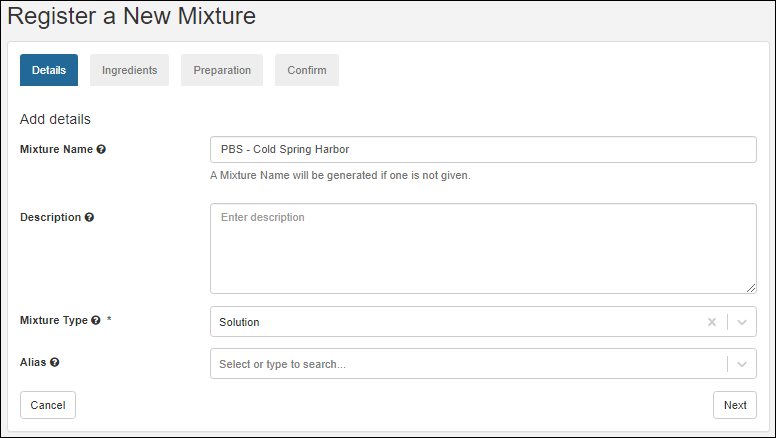
Task: Click Next to continue
Action: (734, 405)
